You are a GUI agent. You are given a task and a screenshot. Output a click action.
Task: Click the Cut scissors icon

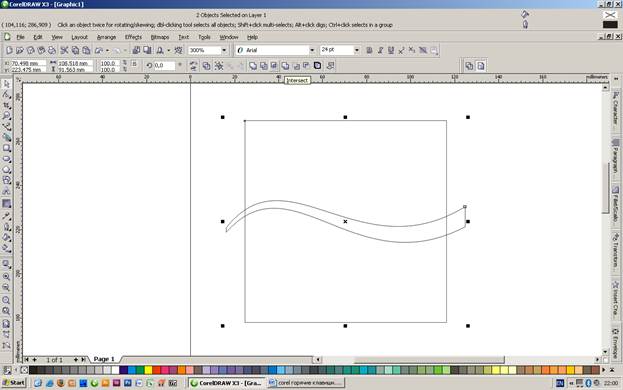pyautogui.click(x=64, y=50)
